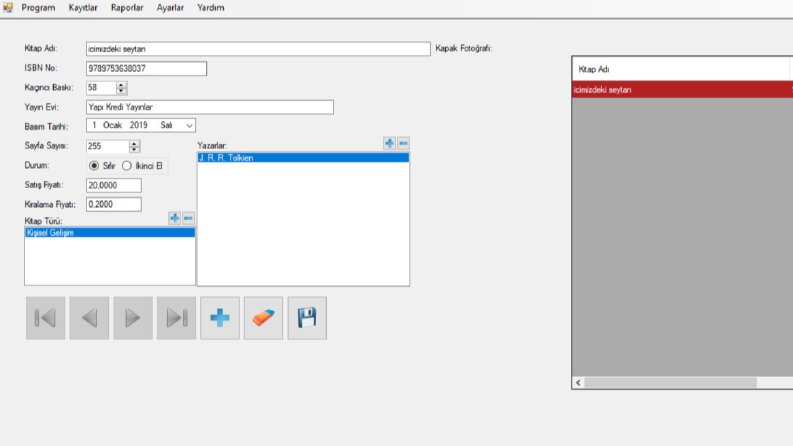The width and height of the screenshot is (793, 446).
Task: Save record with floppy disk button
Action: (307, 318)
